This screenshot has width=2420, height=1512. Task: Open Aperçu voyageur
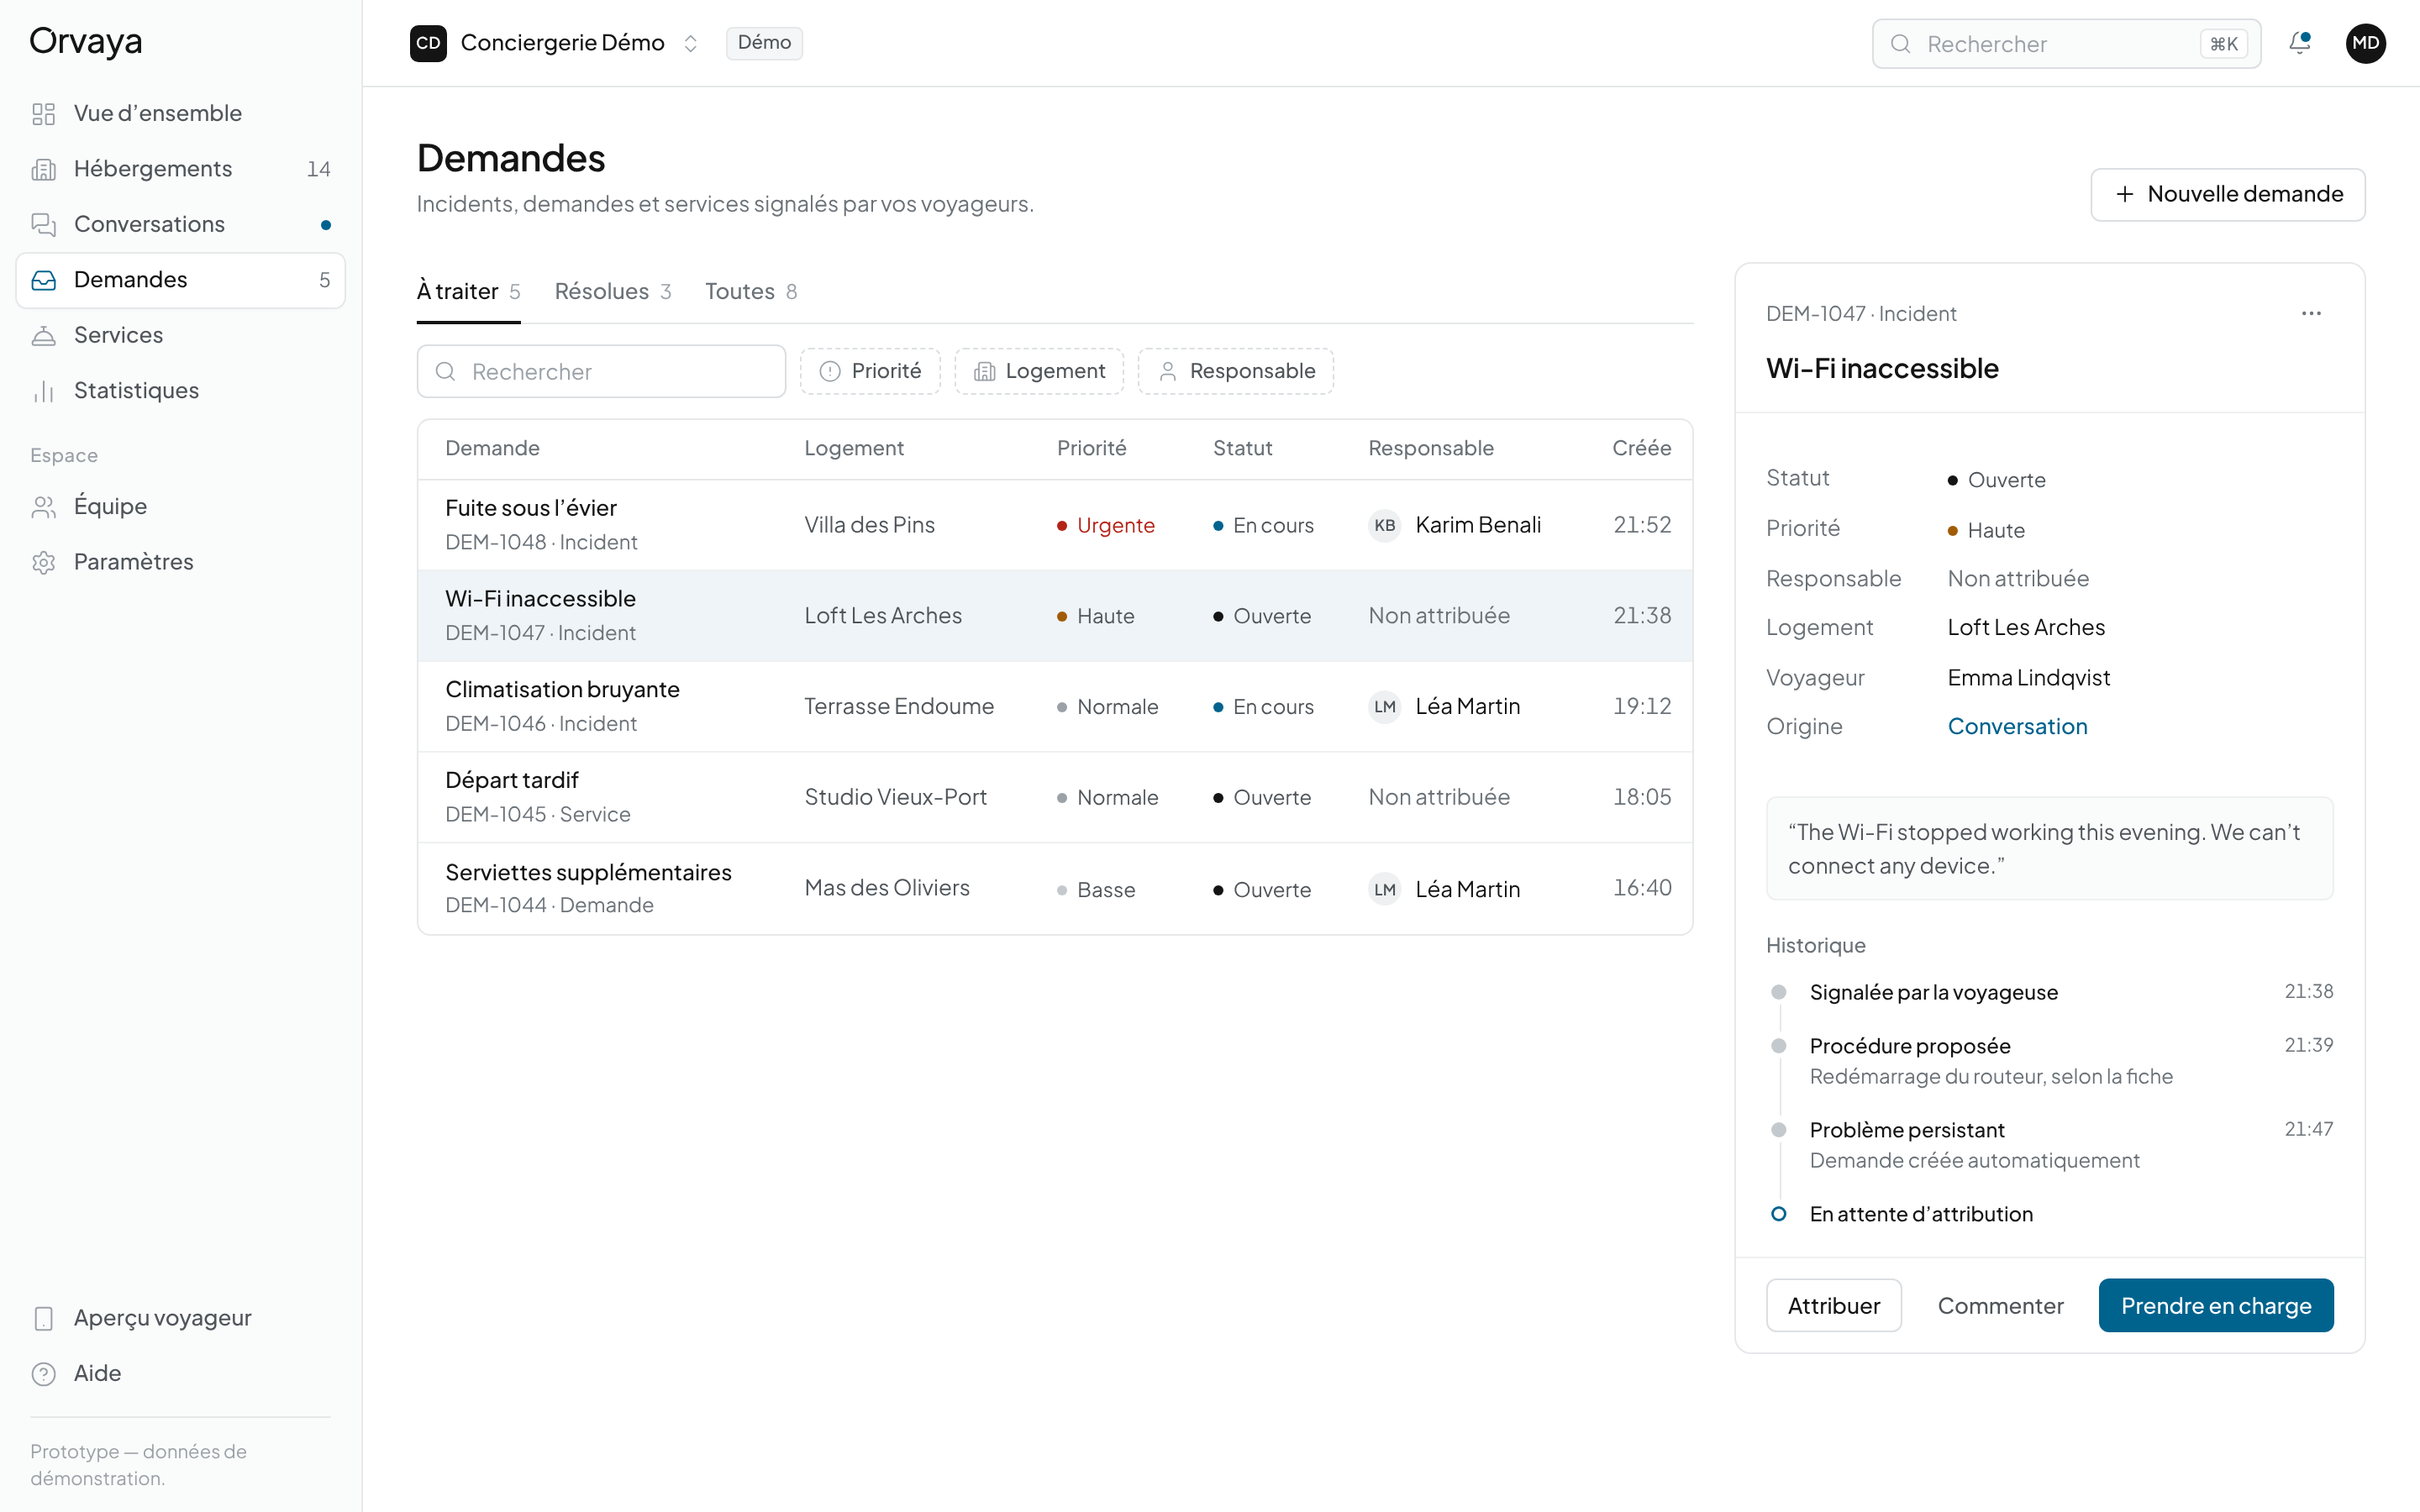coord(180,1318)
